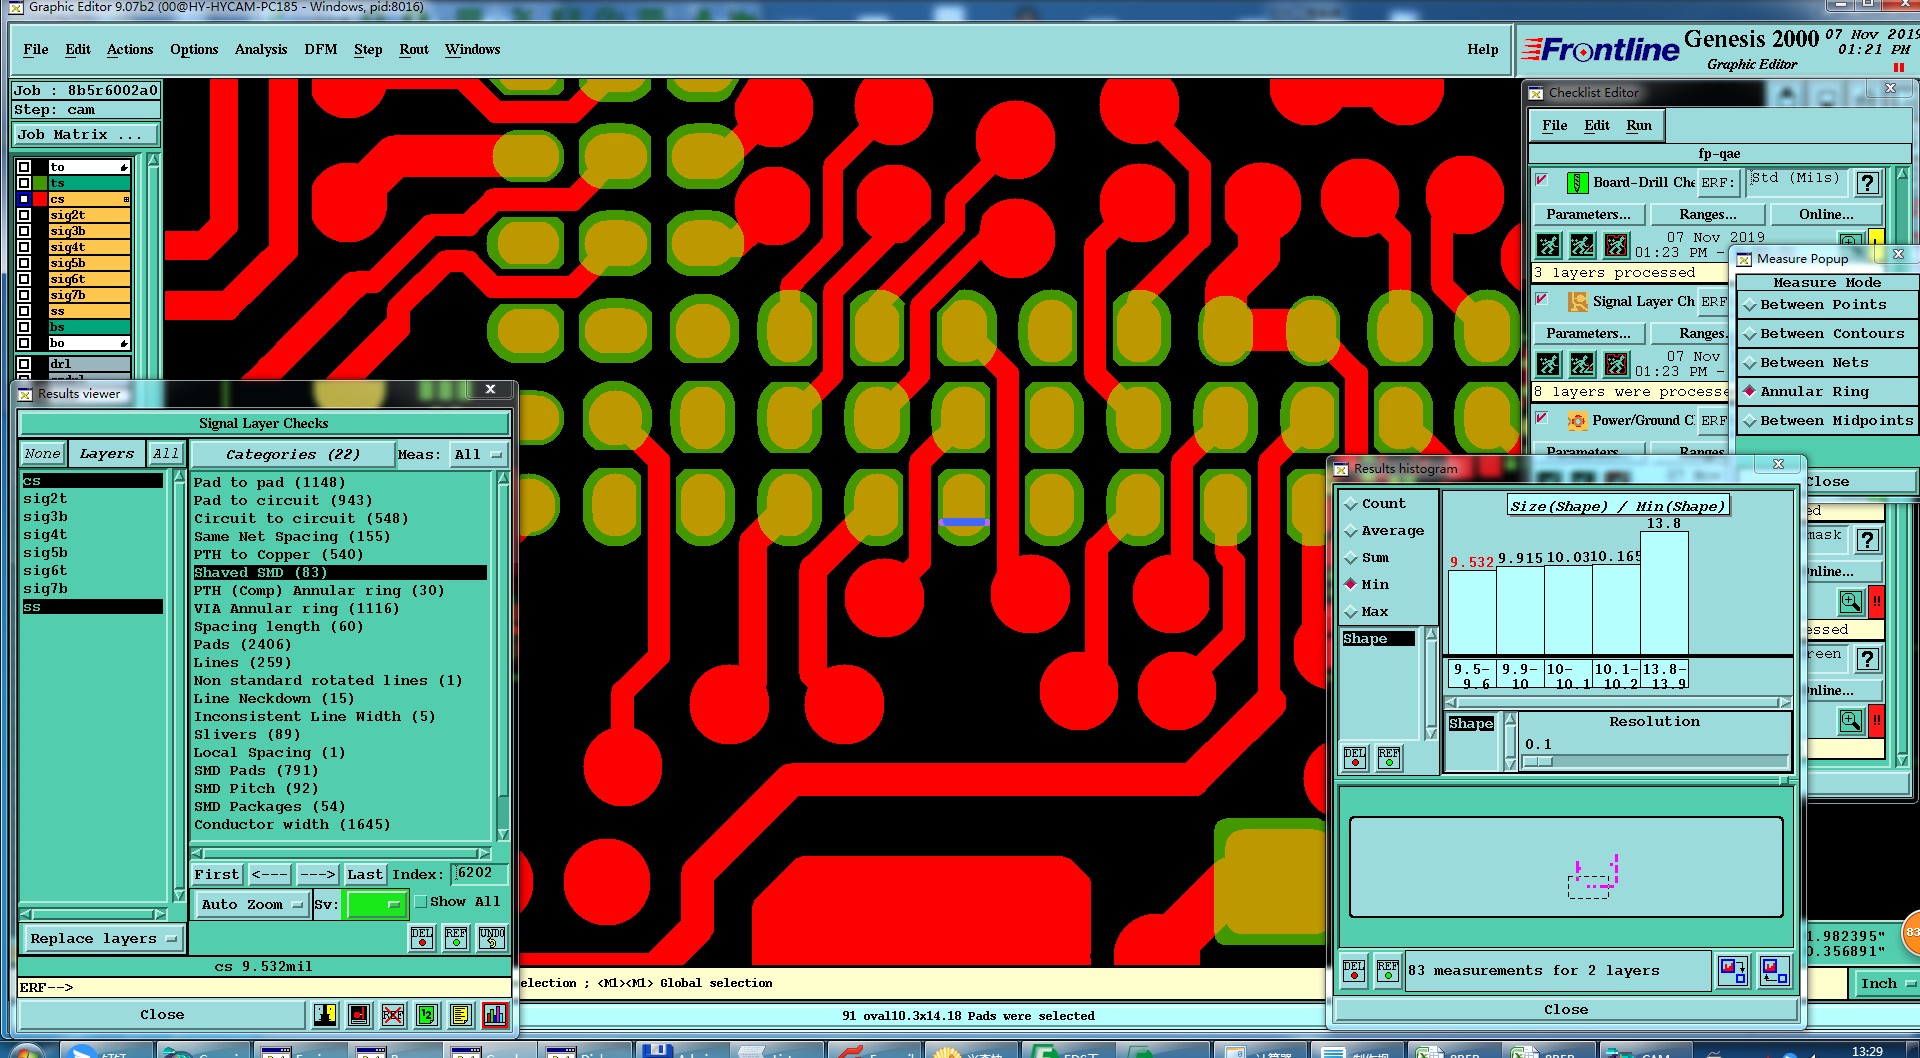The height and width of the screenshot is (1058, 1920).
Task: Click the red-and-black snapshot icon in Results viewer
Action: point(359,1015)
